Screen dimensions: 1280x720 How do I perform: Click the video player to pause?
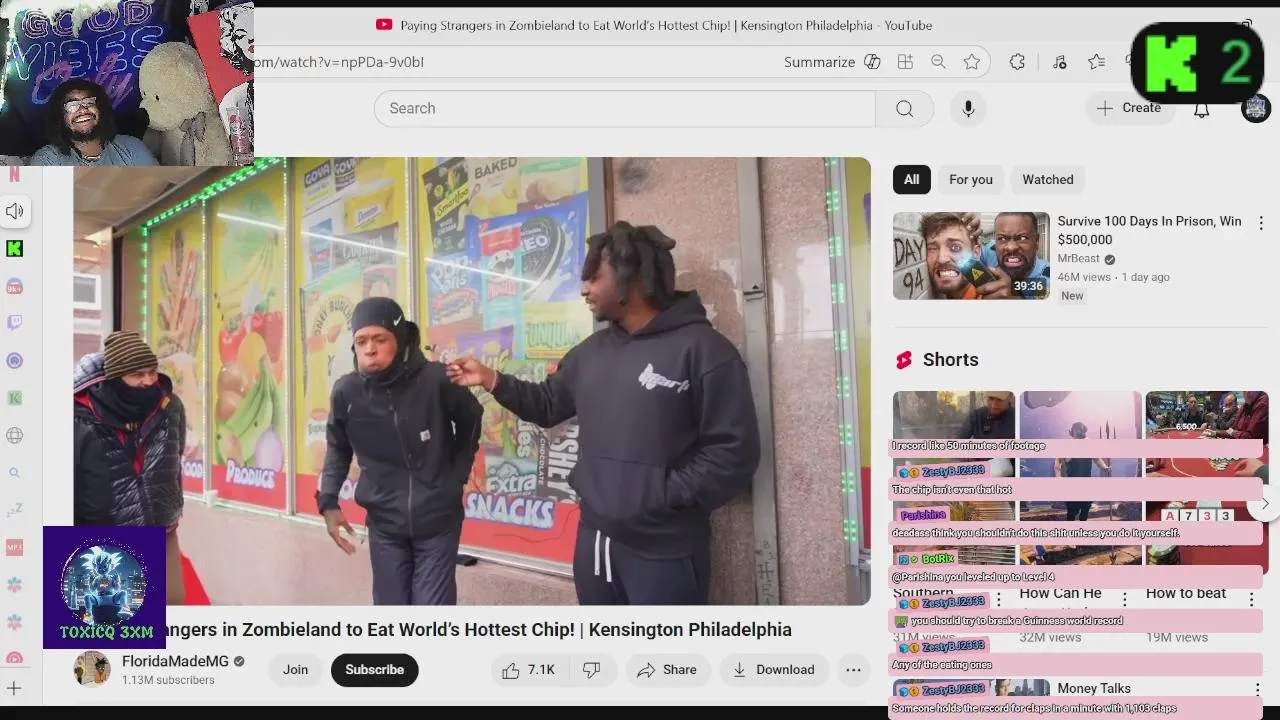tap(472, 381)
